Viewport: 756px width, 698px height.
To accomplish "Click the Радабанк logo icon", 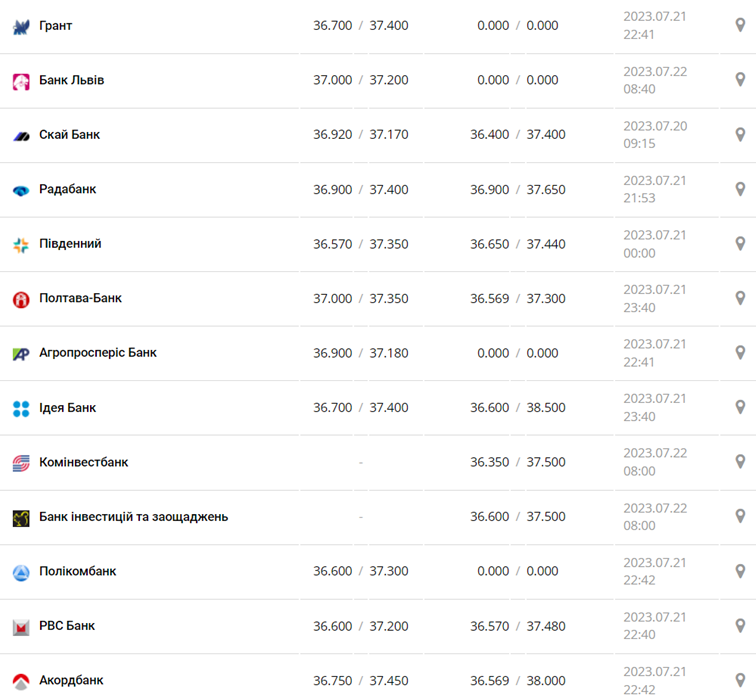I will tap(21, 190).
